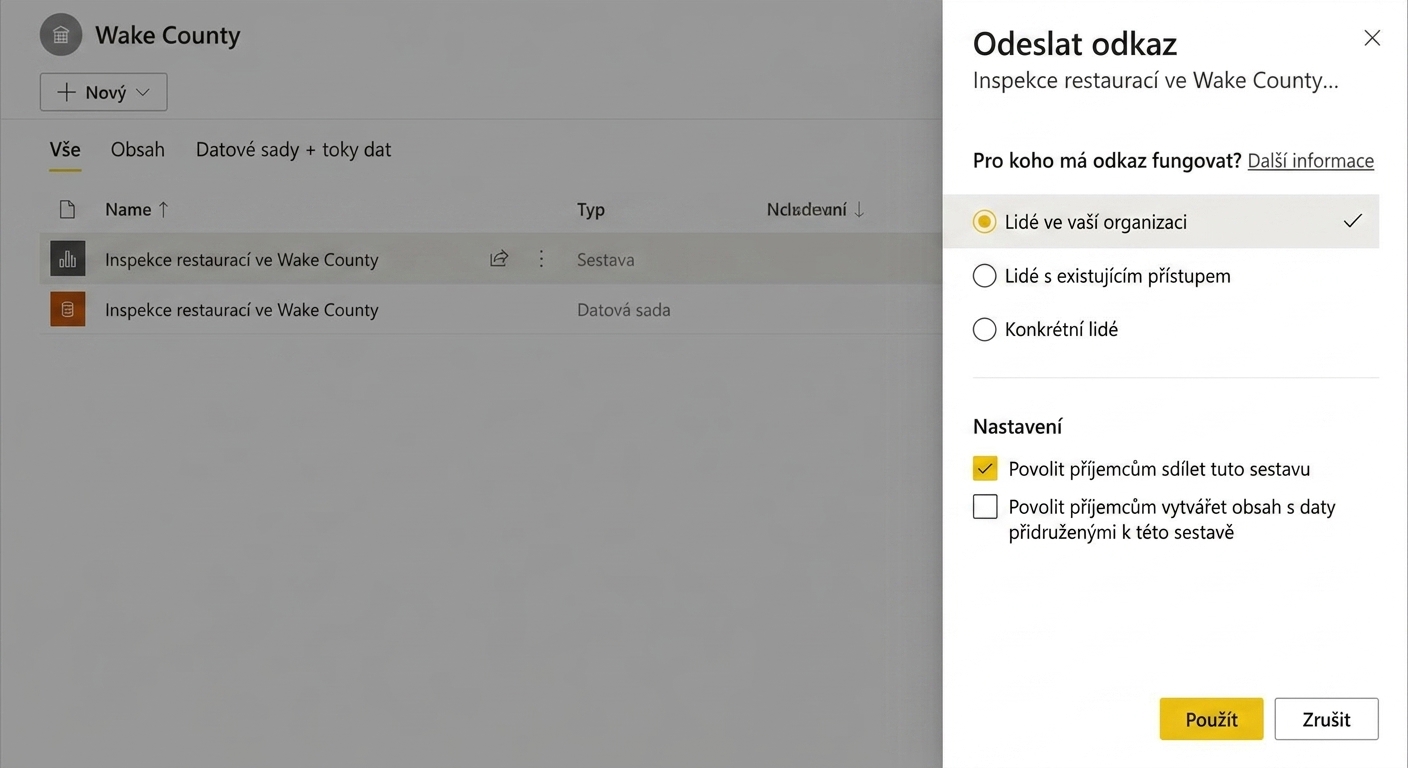
Task: Uncheck Povolit příjemcům sdílet tuto sestavu
Action: point(985,468)
